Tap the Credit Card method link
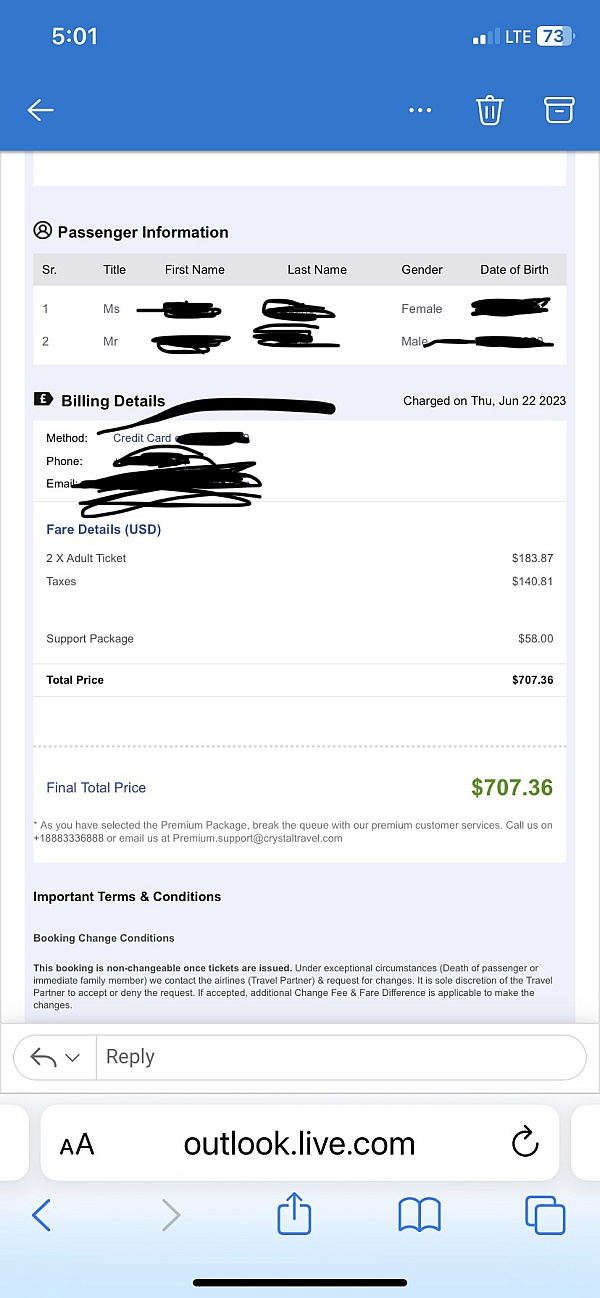Image resolution: width=600 pixels, height=1298 pixels. point(141,438)
